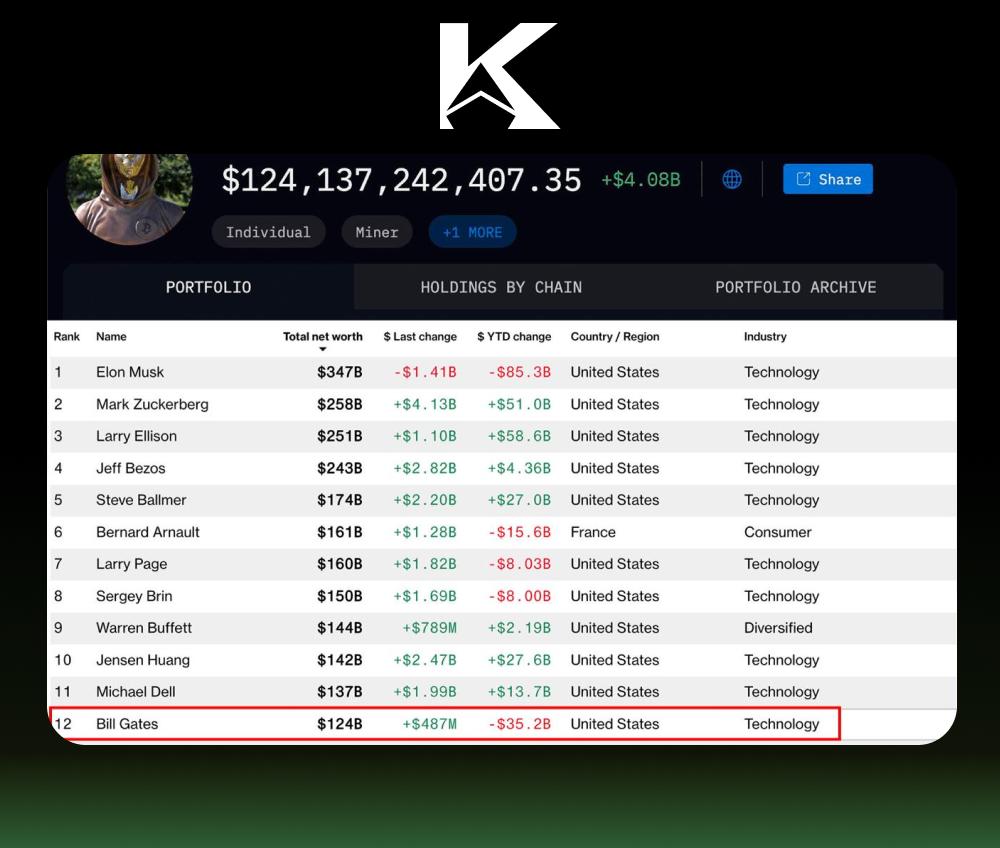
Task: Click Bill Gates's $124B net worth
Action: [340, 724]
